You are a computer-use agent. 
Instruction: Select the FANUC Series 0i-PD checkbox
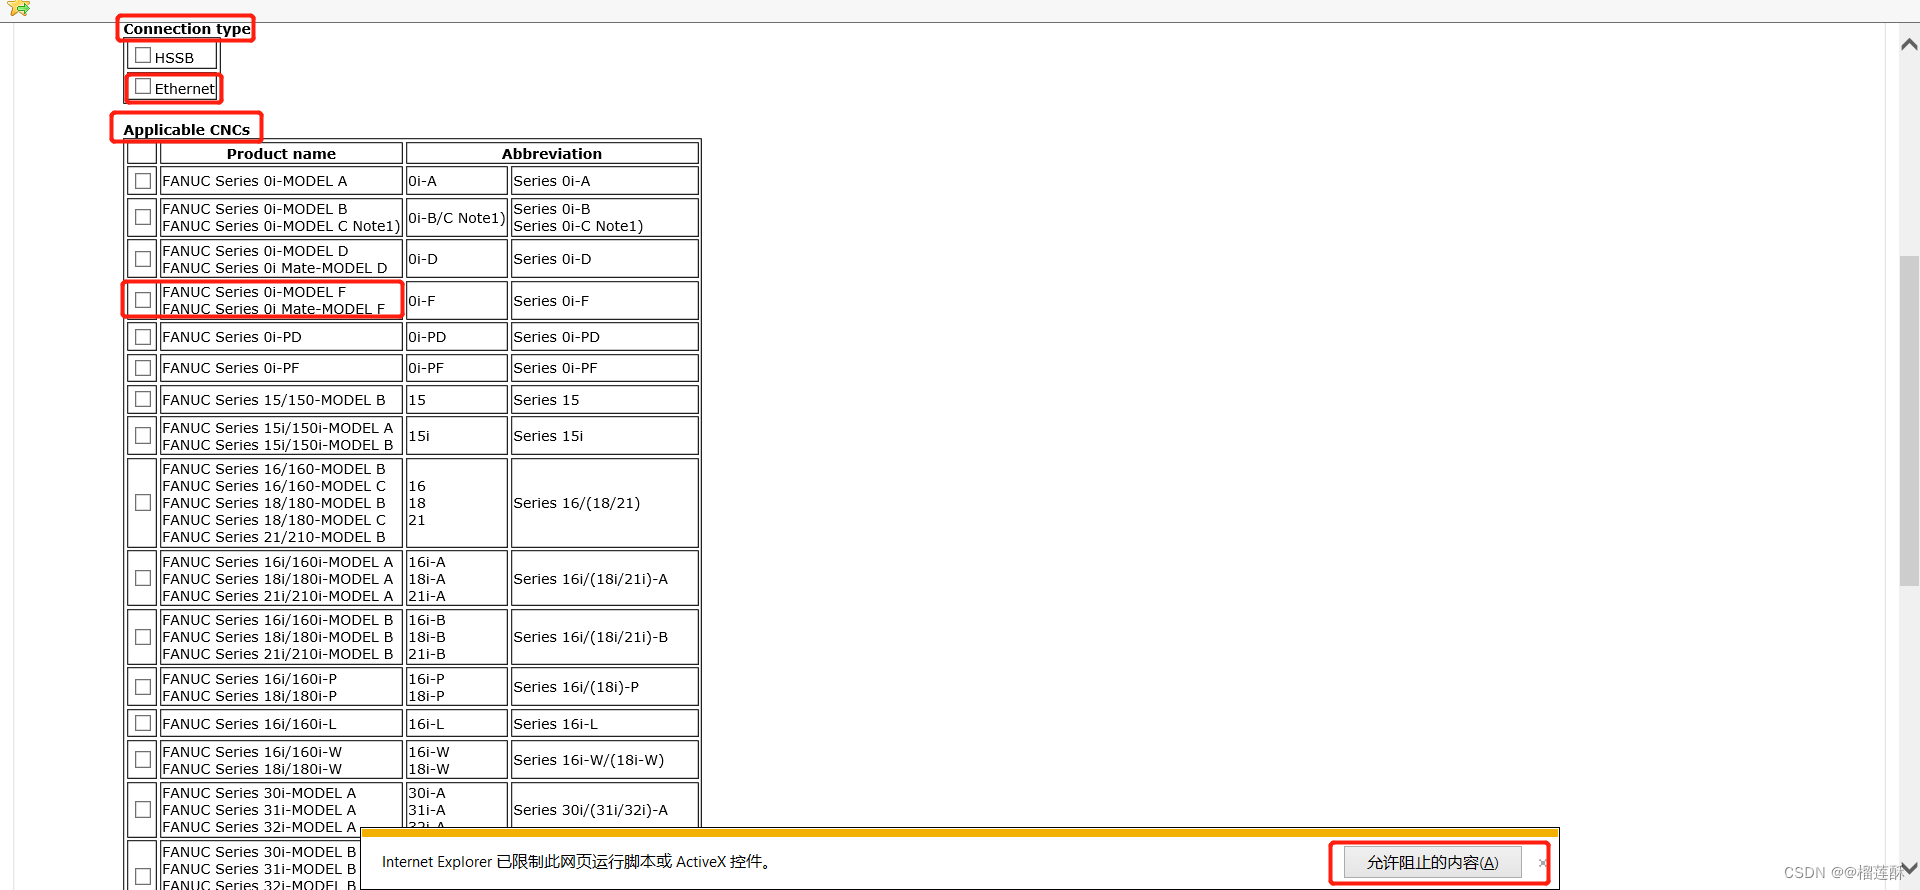pos(143,337)
